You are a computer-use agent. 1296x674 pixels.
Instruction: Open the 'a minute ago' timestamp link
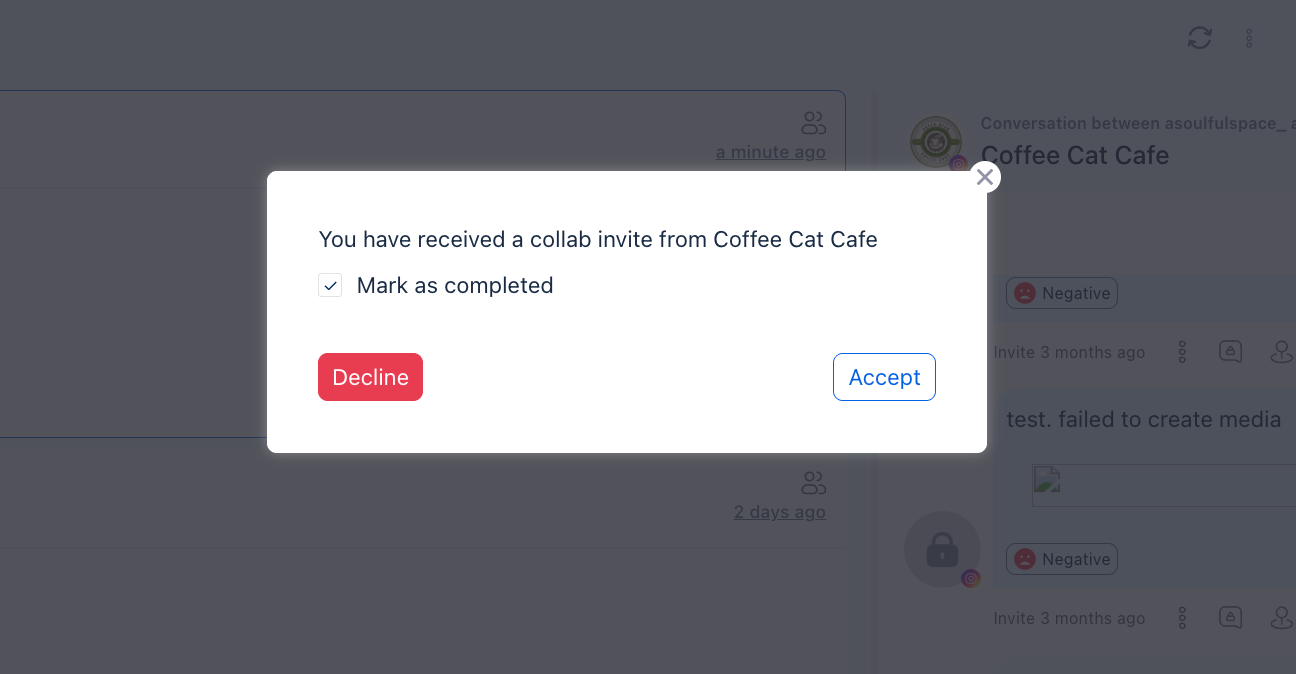point(771,152)
